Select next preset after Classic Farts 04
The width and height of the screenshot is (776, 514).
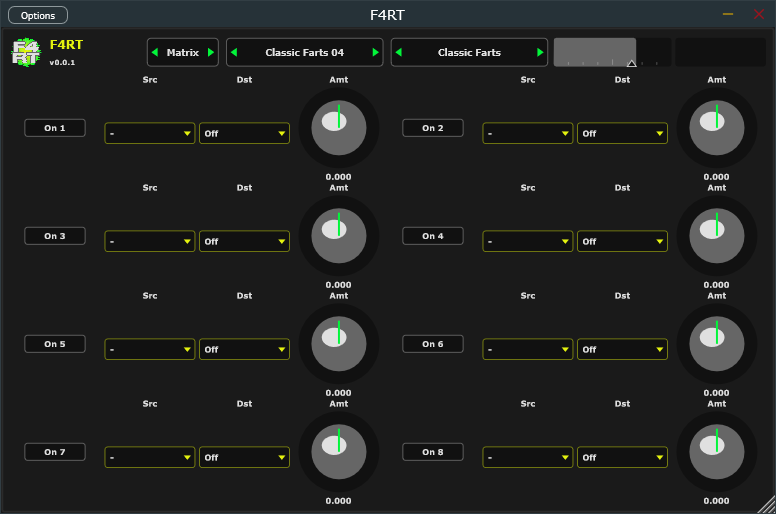(x=375, y=52)
